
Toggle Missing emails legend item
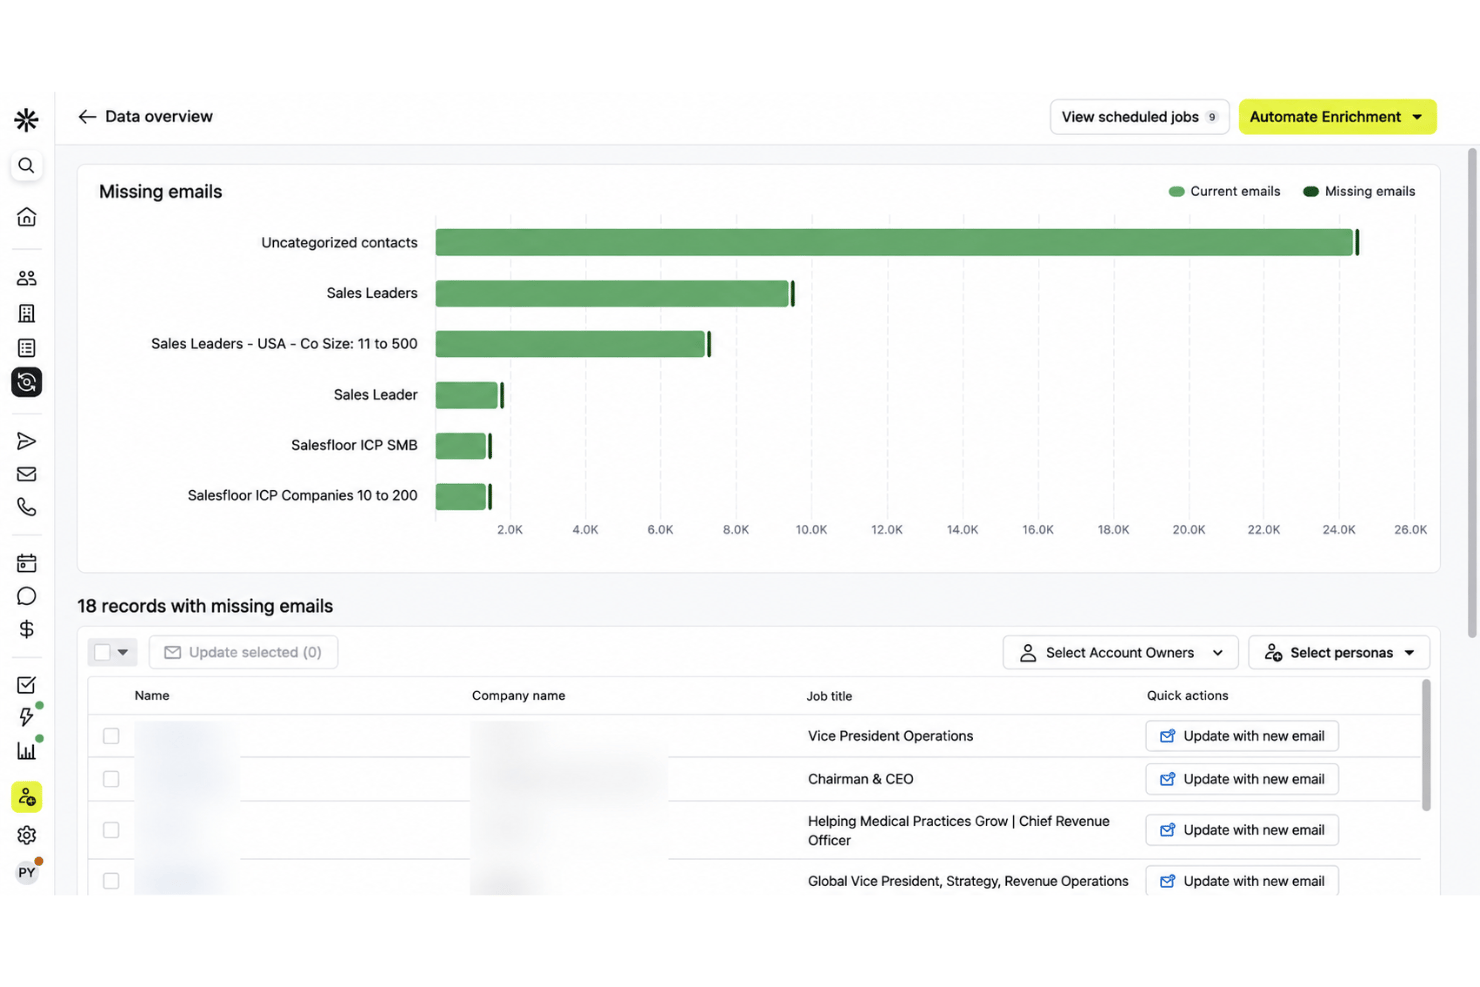pos(1359,191)
